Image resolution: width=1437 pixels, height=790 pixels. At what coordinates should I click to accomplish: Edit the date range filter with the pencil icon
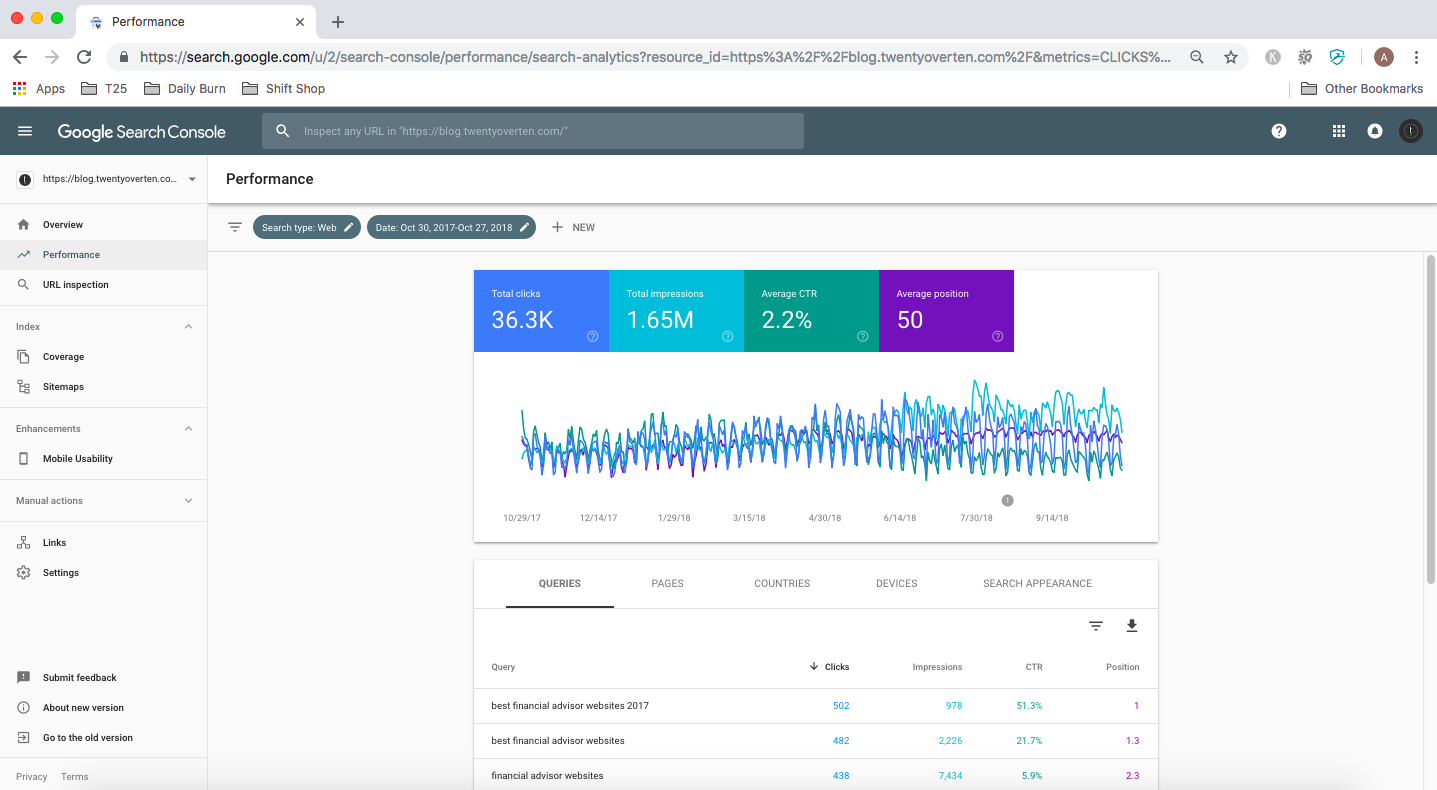524,227
